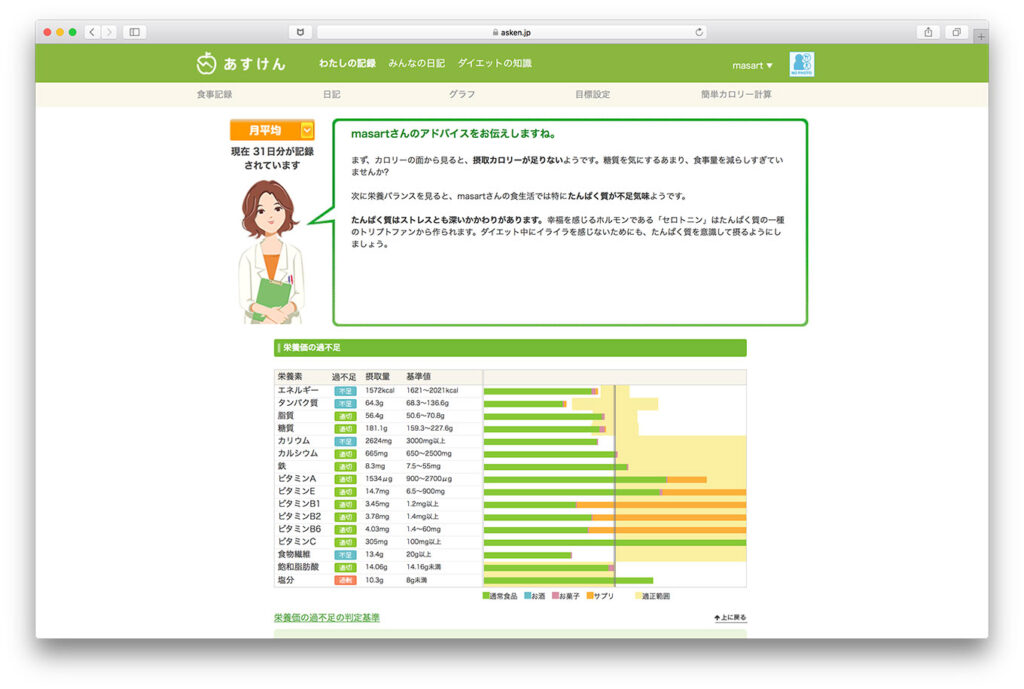The height and width of the screenshot is (689, 1024).
Task: Expand the 月平均 period dropdown
Action: [307, 130]
